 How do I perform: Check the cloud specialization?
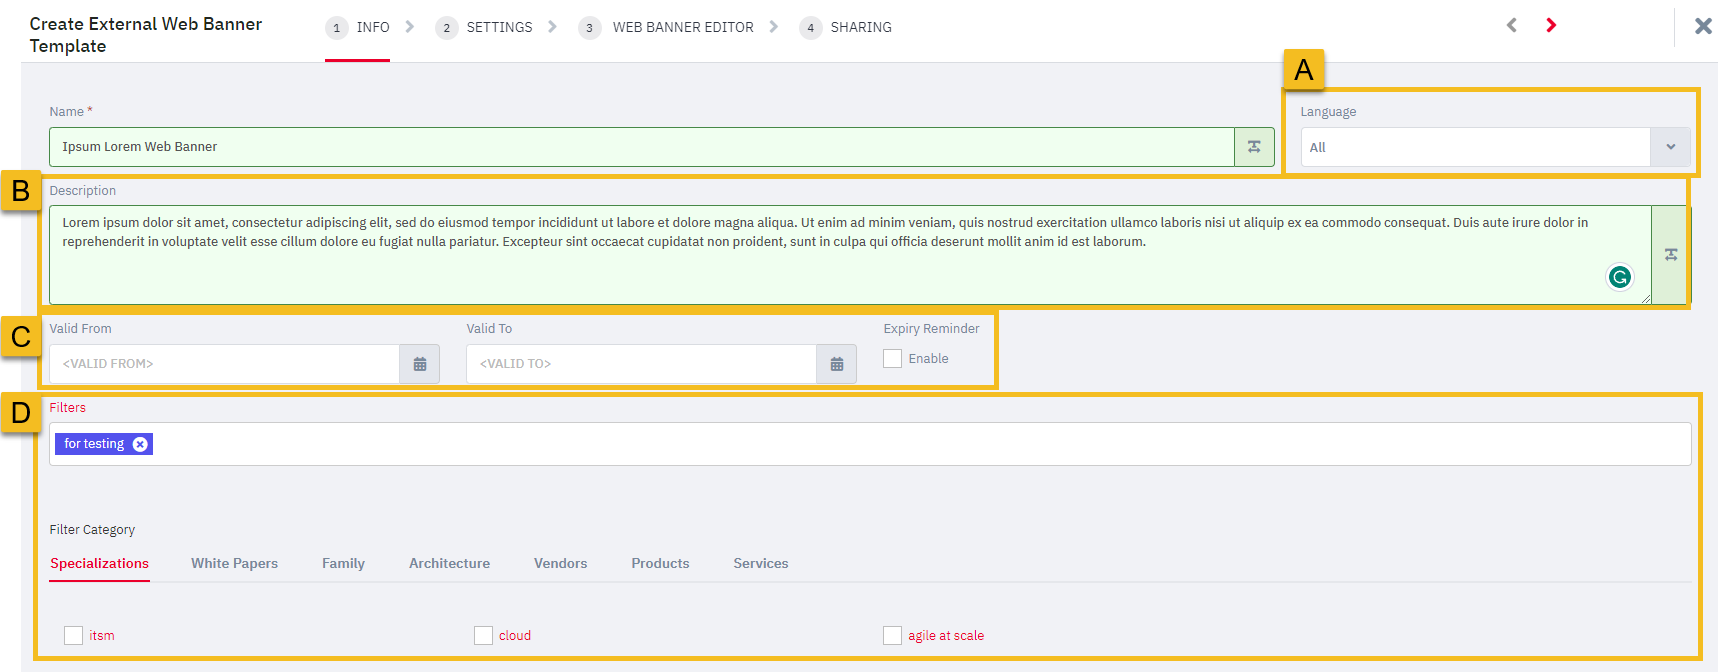click(x=483, y=635)
